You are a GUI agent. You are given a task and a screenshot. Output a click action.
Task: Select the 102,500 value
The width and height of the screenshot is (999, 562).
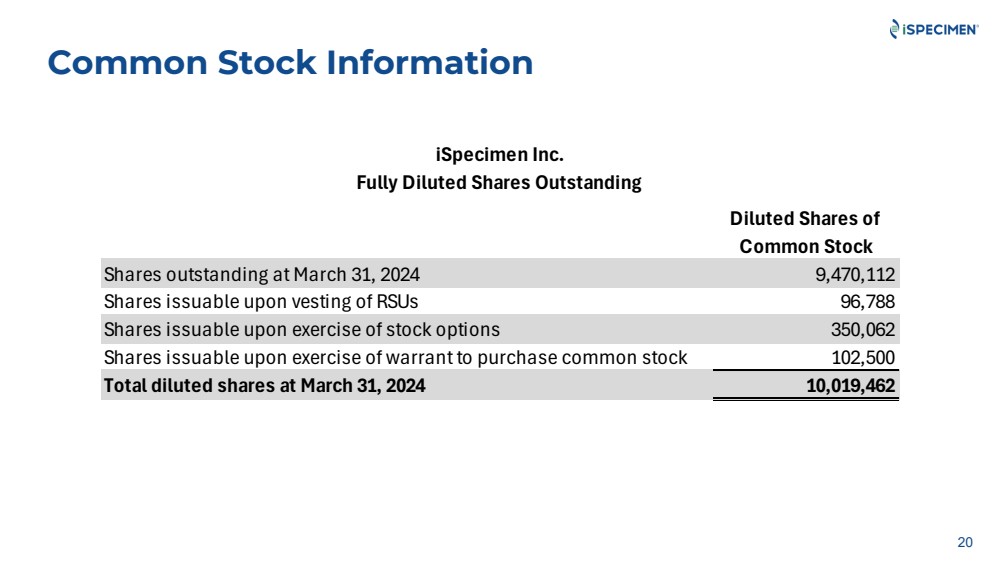click(x=863, y=357)
